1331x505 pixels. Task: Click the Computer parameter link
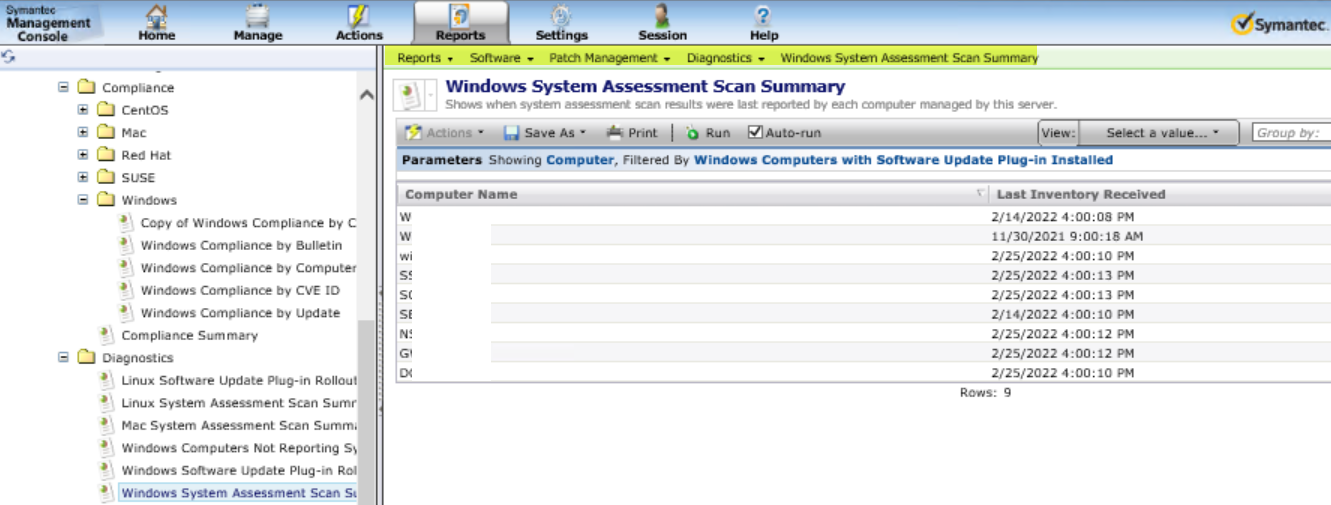click(580, 160)
